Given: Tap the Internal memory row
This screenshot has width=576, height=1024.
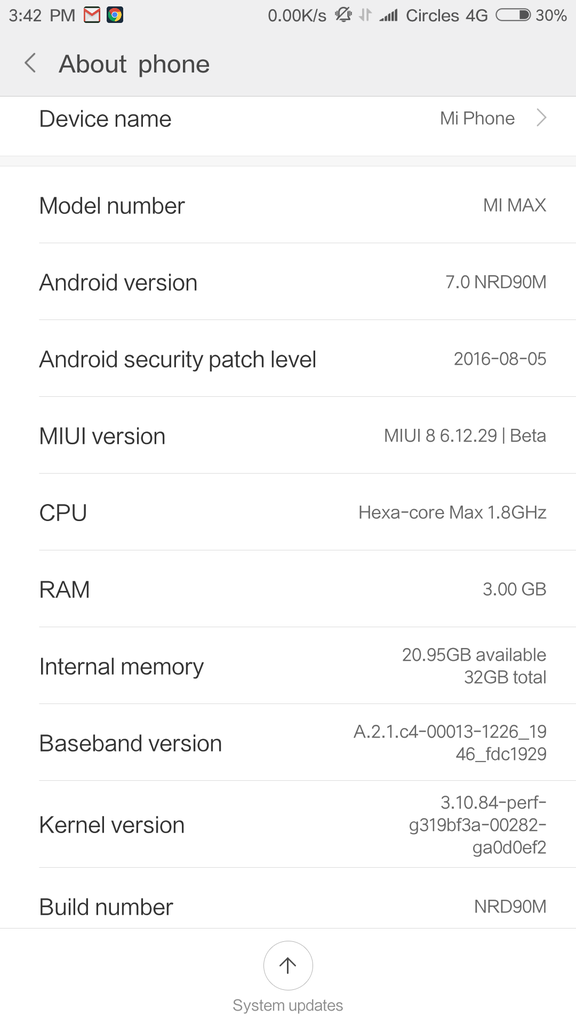Looking at the screenshot, I should (288, 666).
